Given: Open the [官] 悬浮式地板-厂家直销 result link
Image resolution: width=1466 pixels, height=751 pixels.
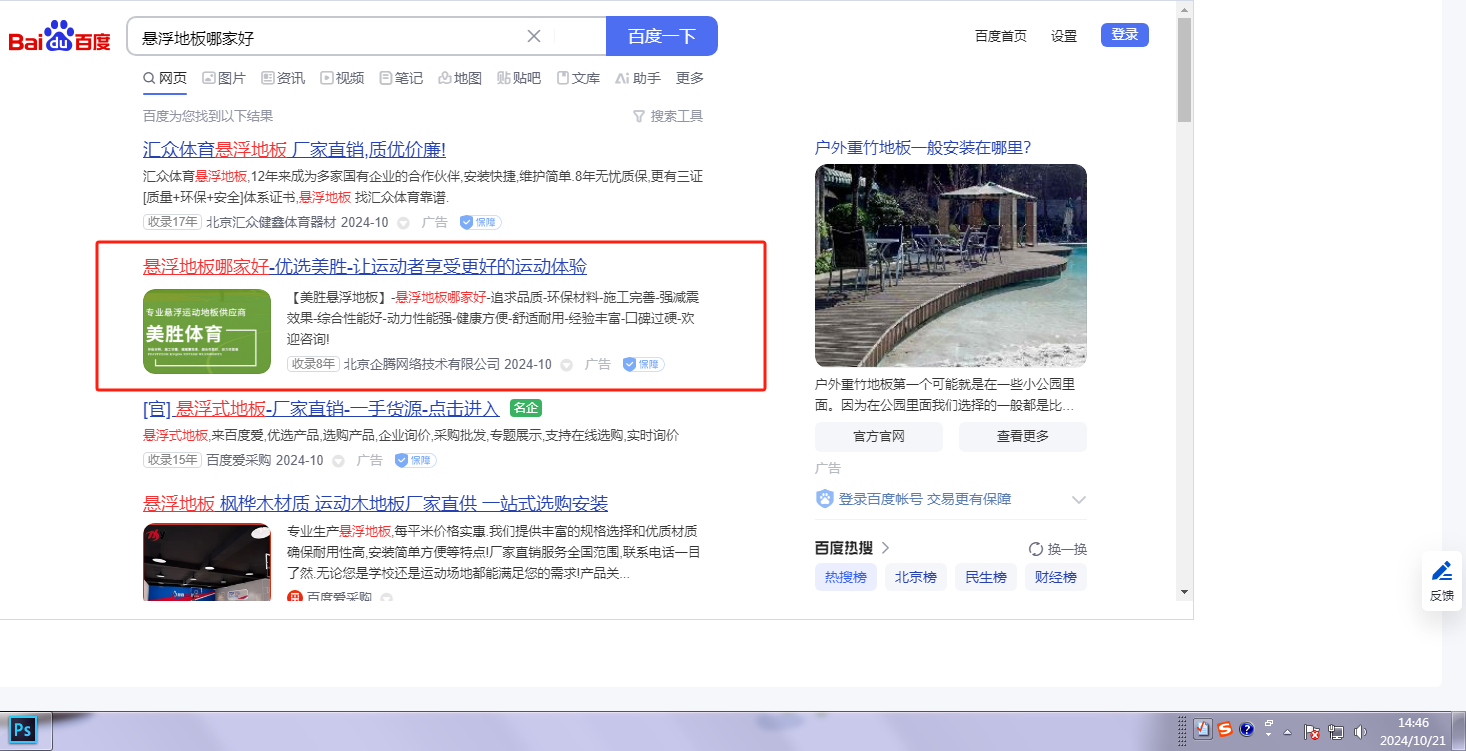Looking at the screenshot, I should coord(321,408).
